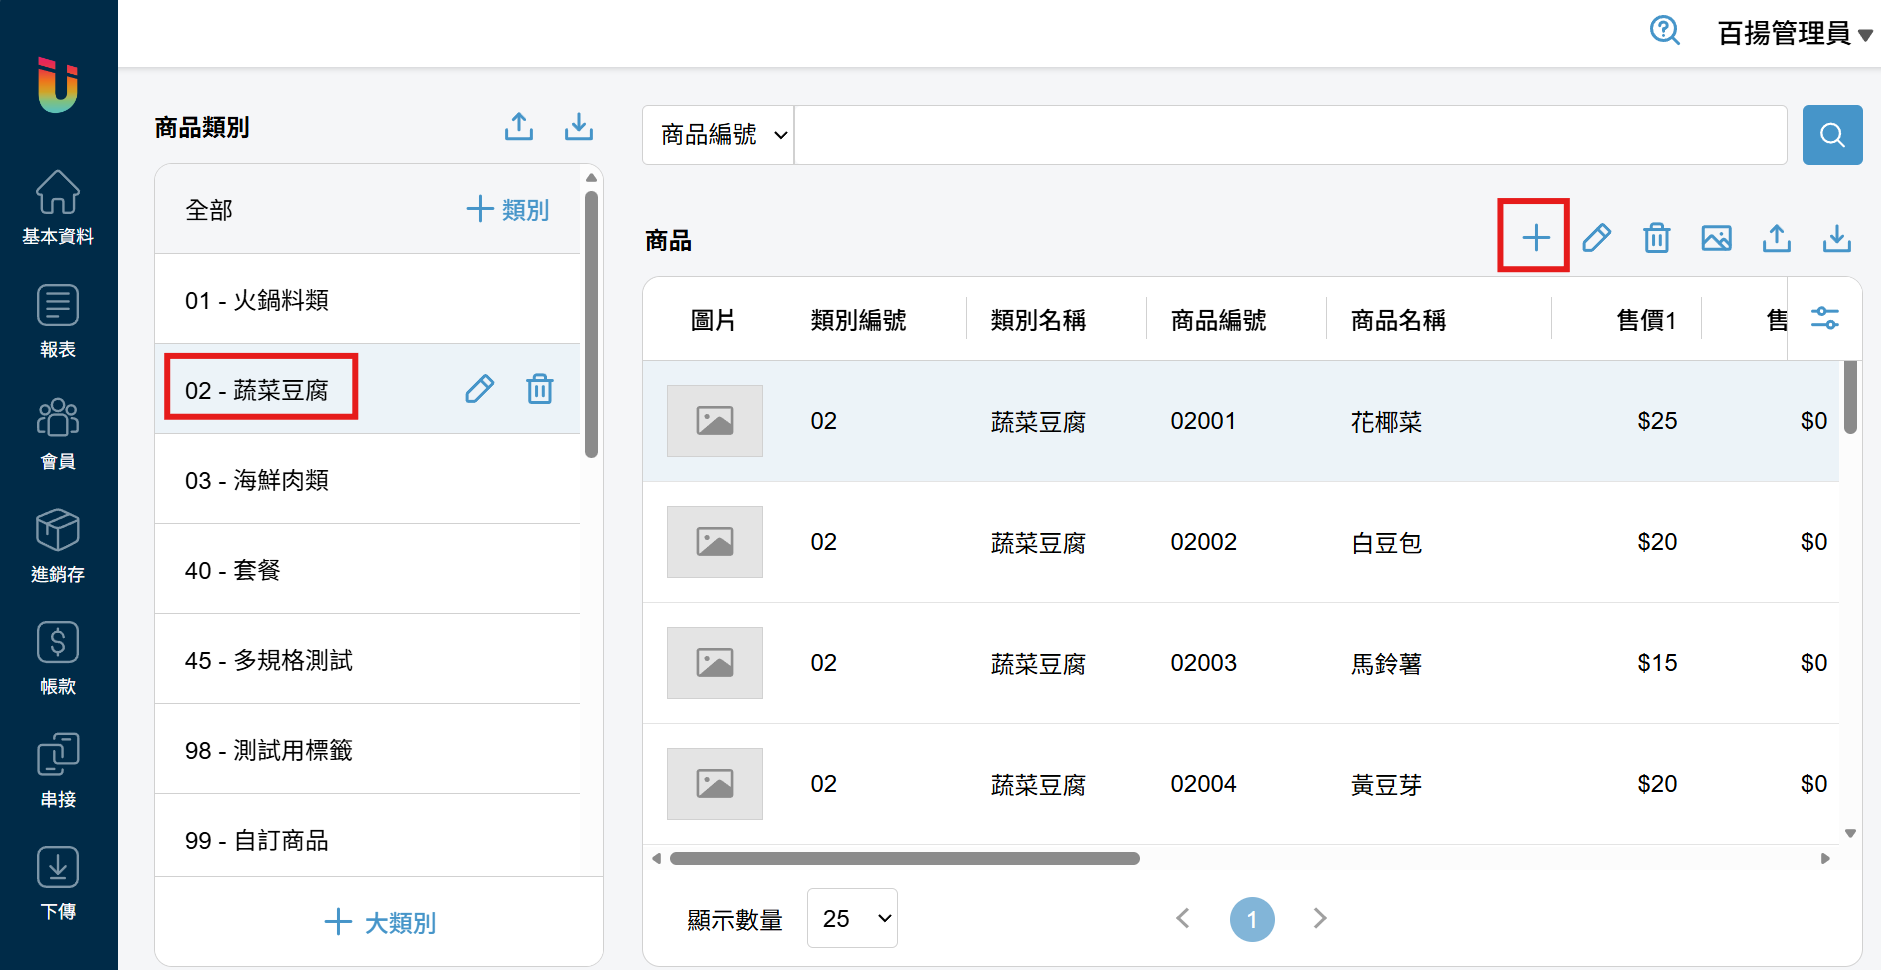The width and height of the screenshot is (1881, 970).
Task: Click the edit product pencil icon
Action: coord(1596,238)
